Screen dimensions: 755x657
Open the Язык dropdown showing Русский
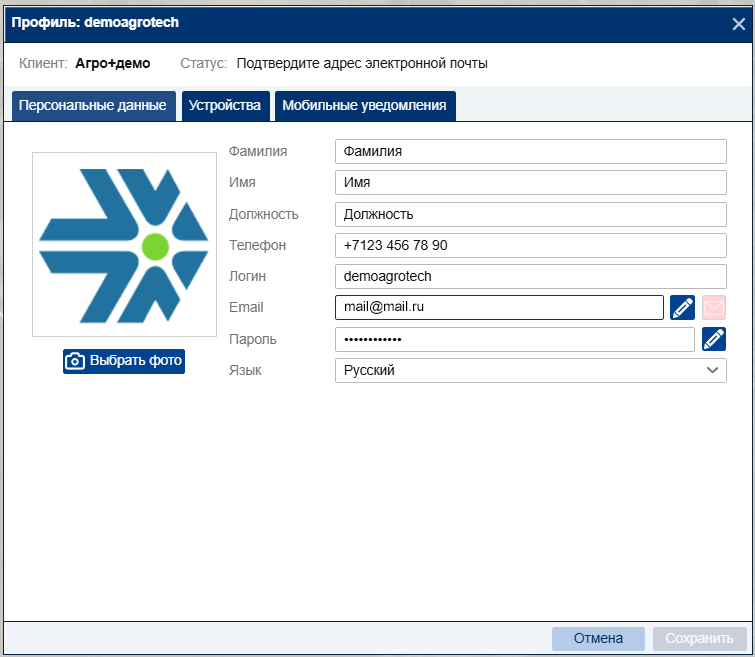coord(531,370)
